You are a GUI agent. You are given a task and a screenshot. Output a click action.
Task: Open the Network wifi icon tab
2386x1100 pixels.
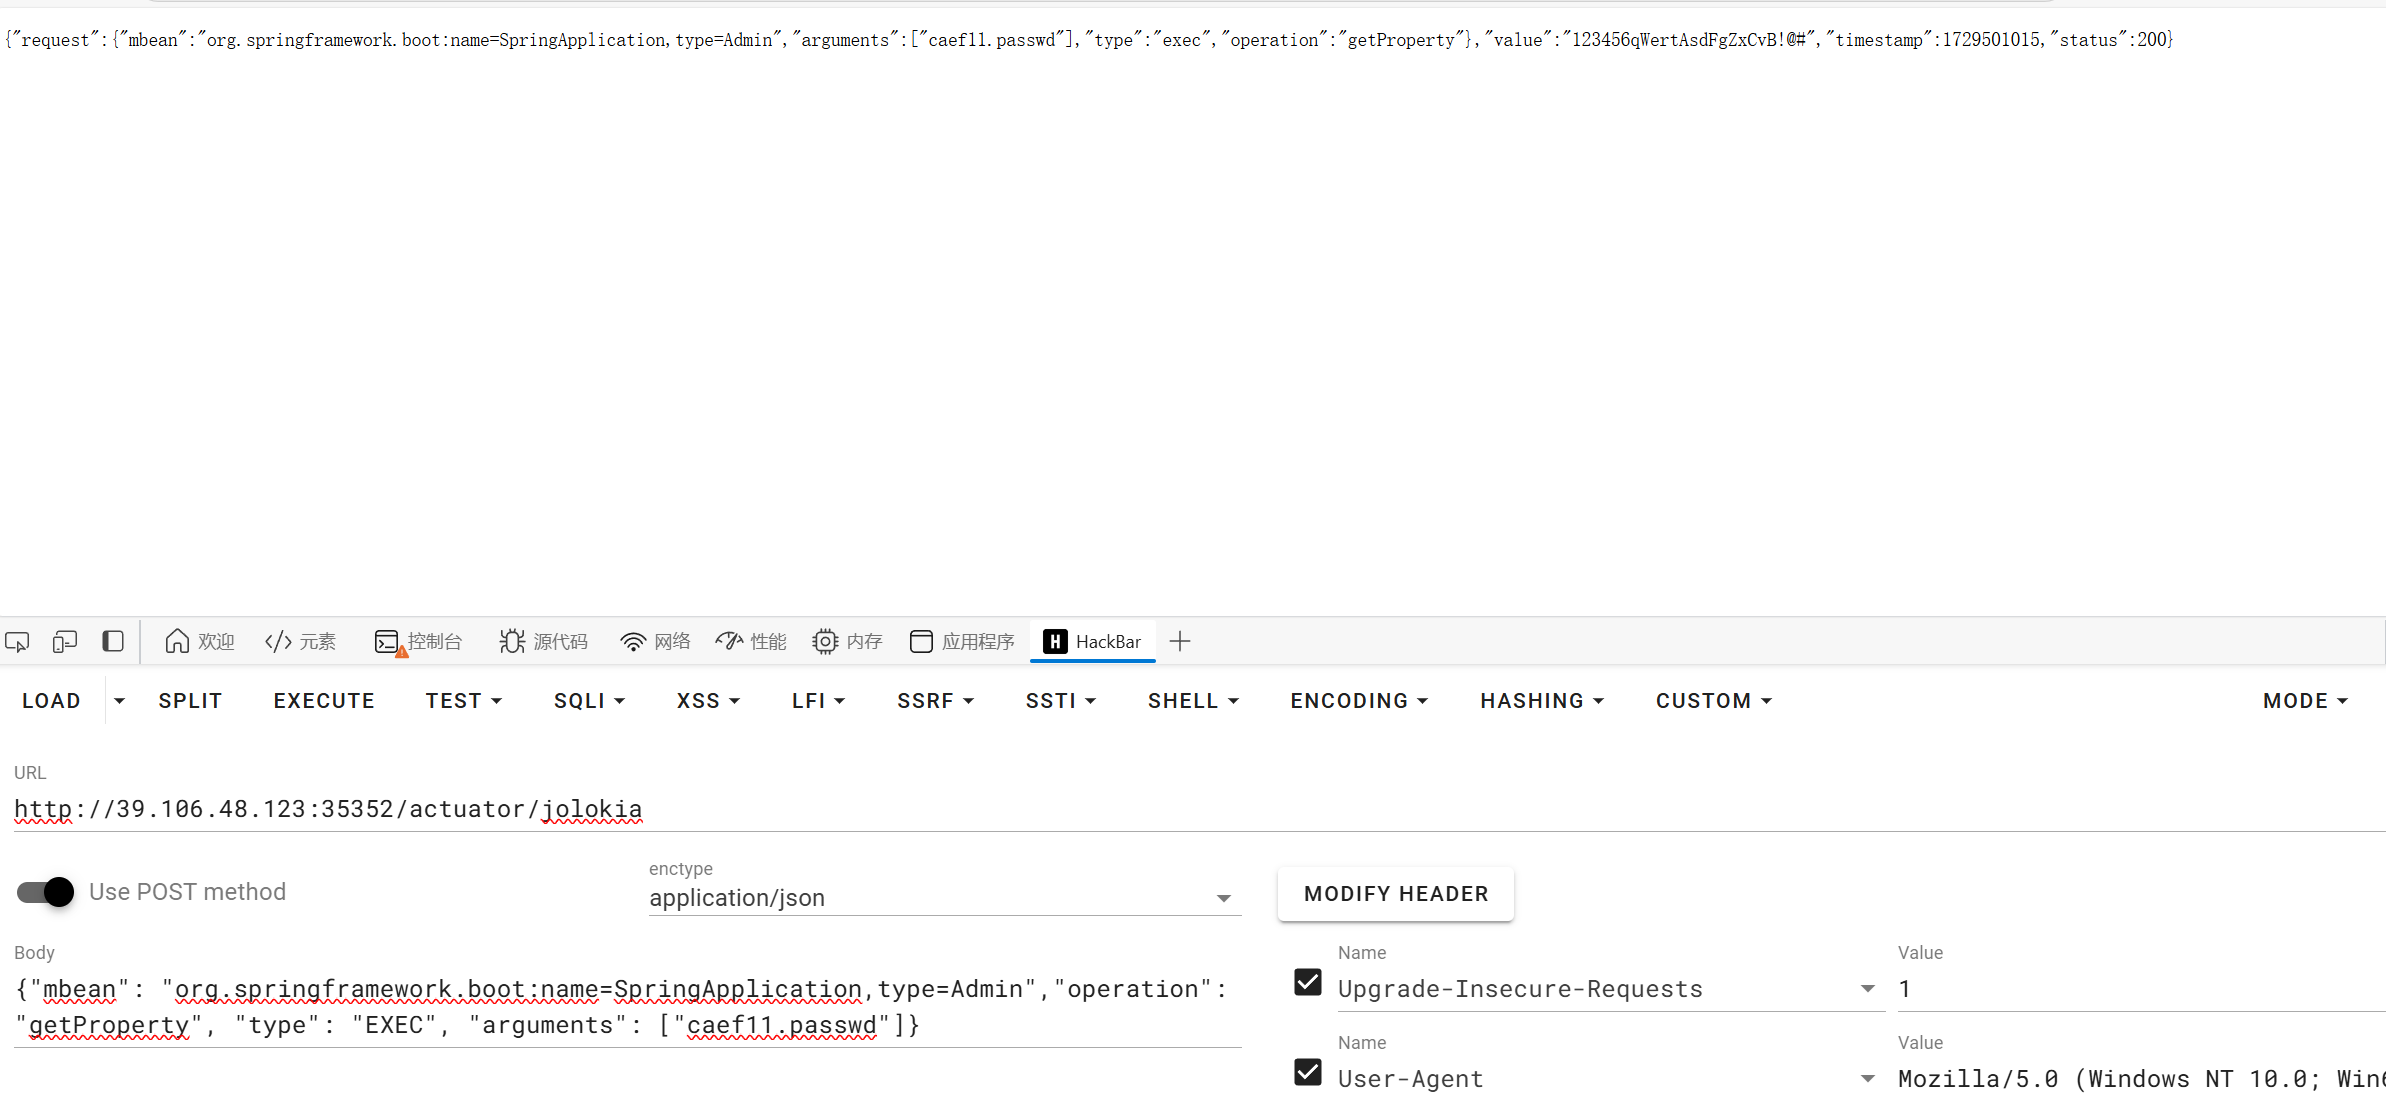(x=655, y=642)
